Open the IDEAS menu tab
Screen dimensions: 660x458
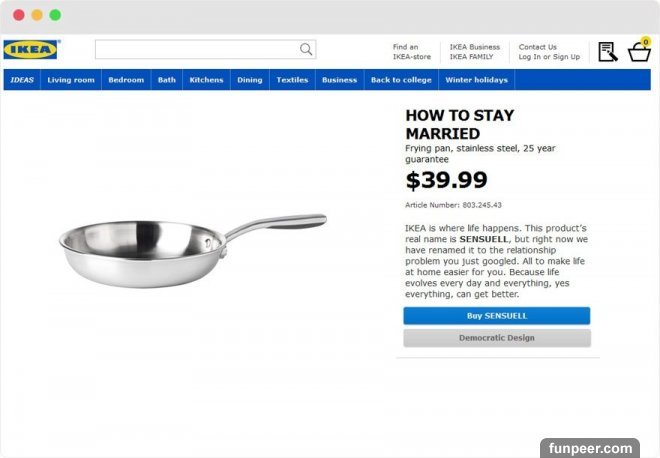pos(22,80)
